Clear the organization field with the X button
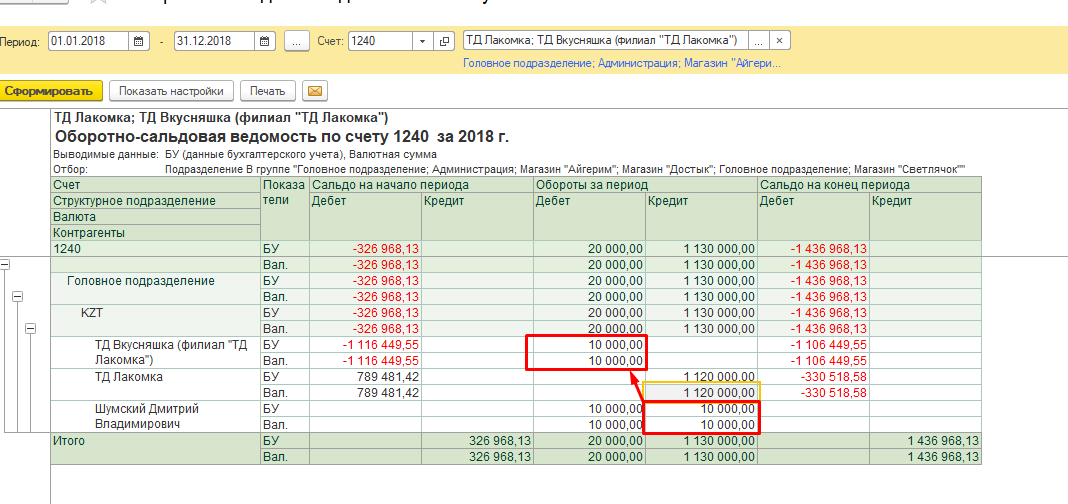The image size is (1068, 504). click(780, 41)
